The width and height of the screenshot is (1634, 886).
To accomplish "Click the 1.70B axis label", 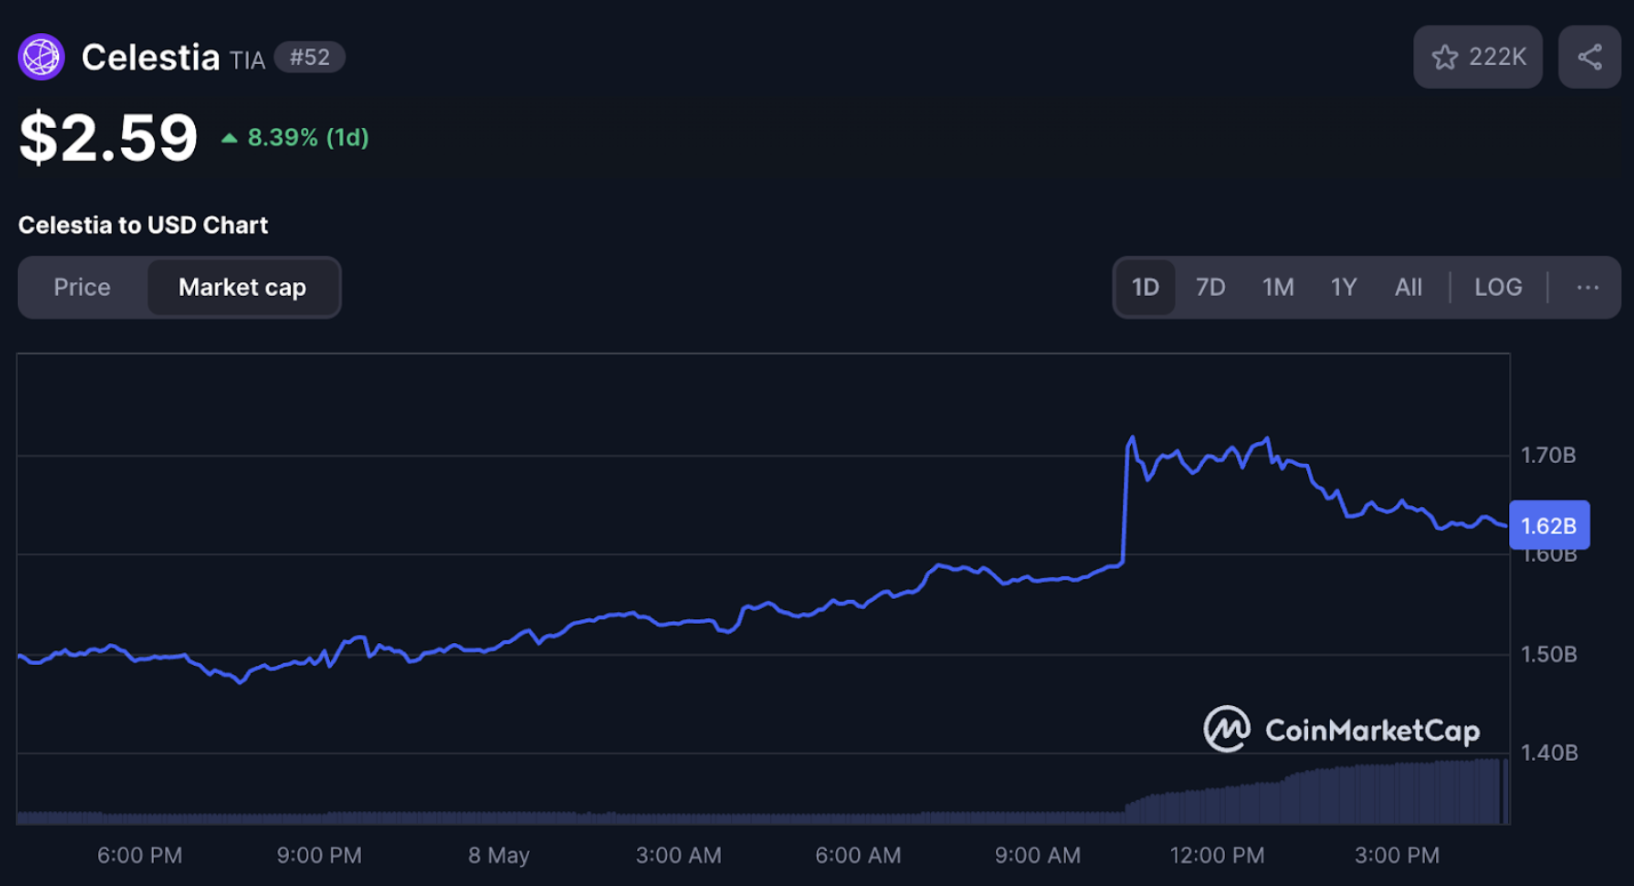I will [x=1549, y=456].
